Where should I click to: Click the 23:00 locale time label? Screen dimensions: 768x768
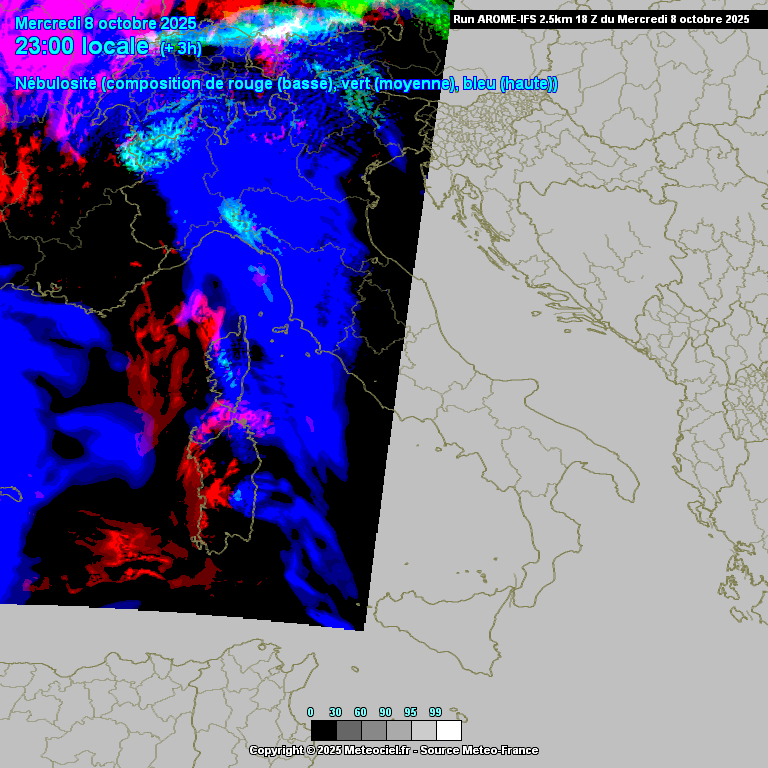pos(82,46)
